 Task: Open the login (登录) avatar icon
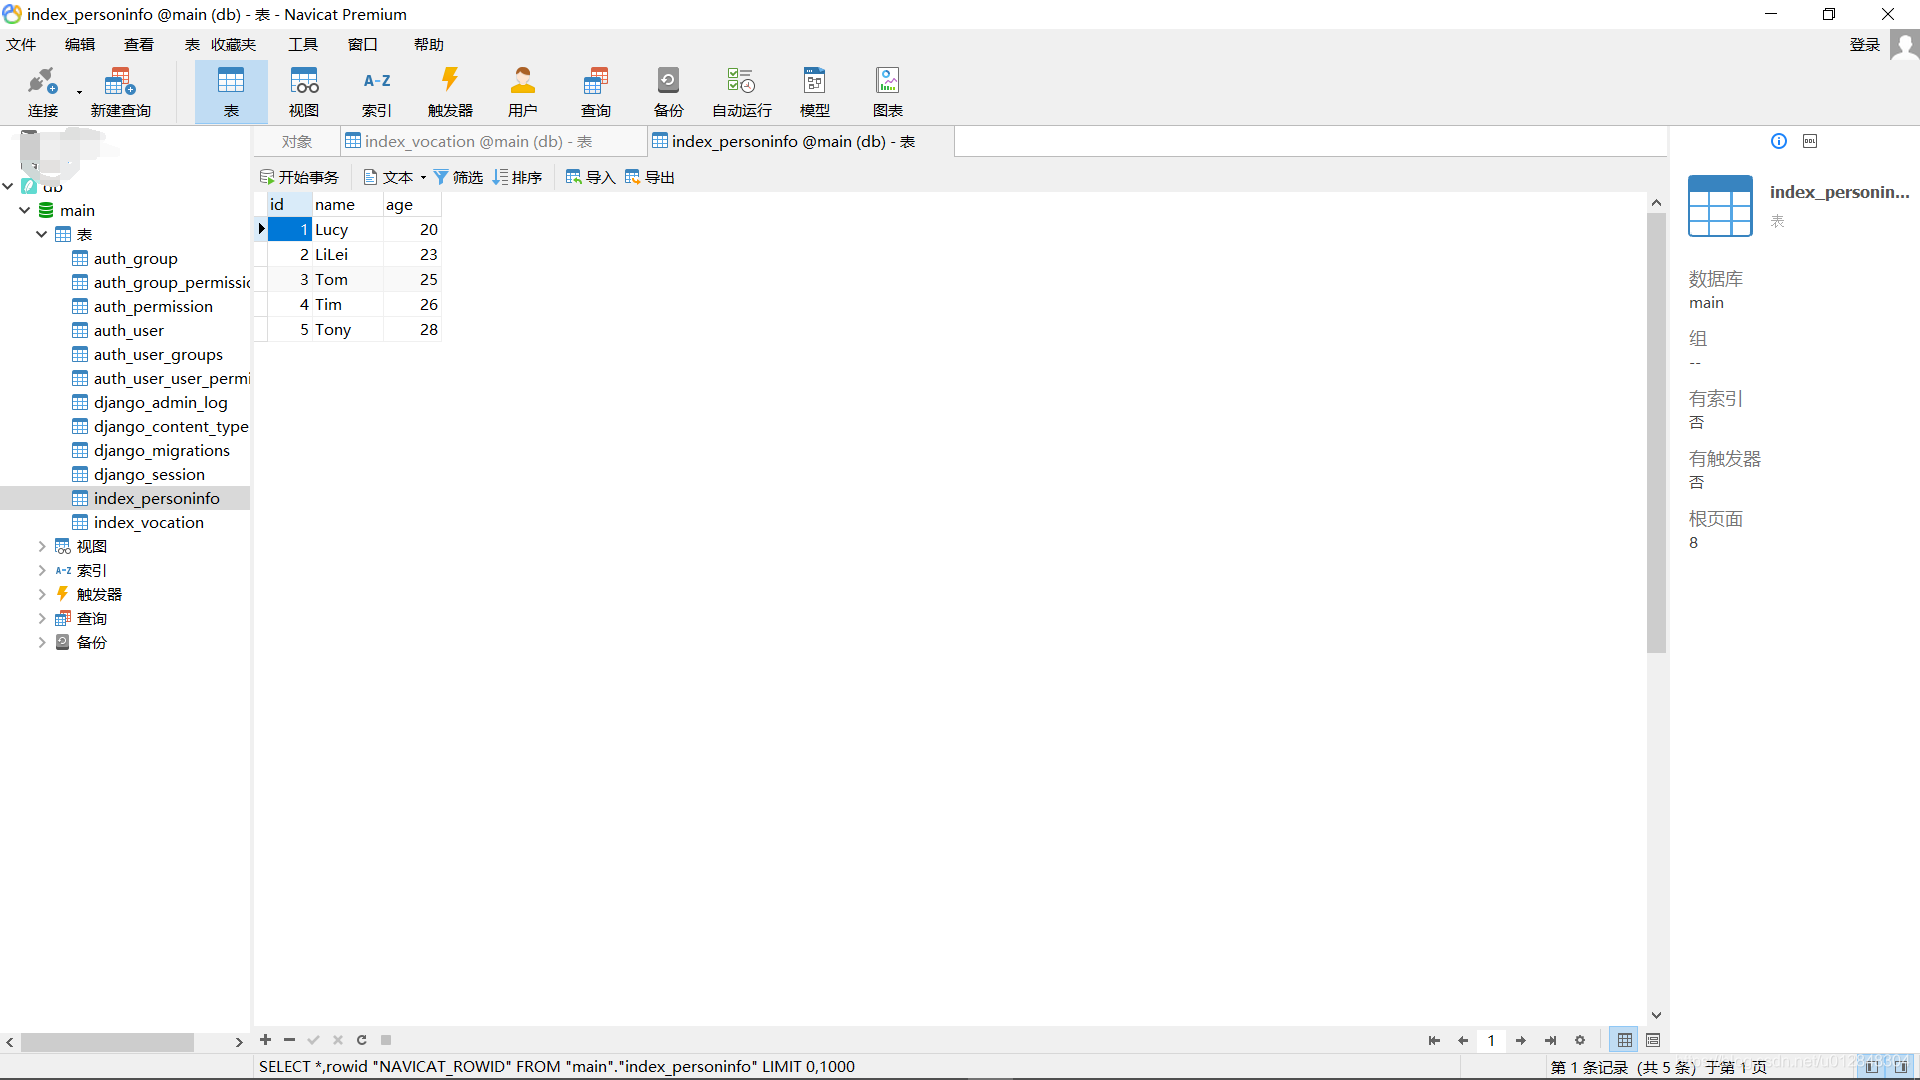1904,45
